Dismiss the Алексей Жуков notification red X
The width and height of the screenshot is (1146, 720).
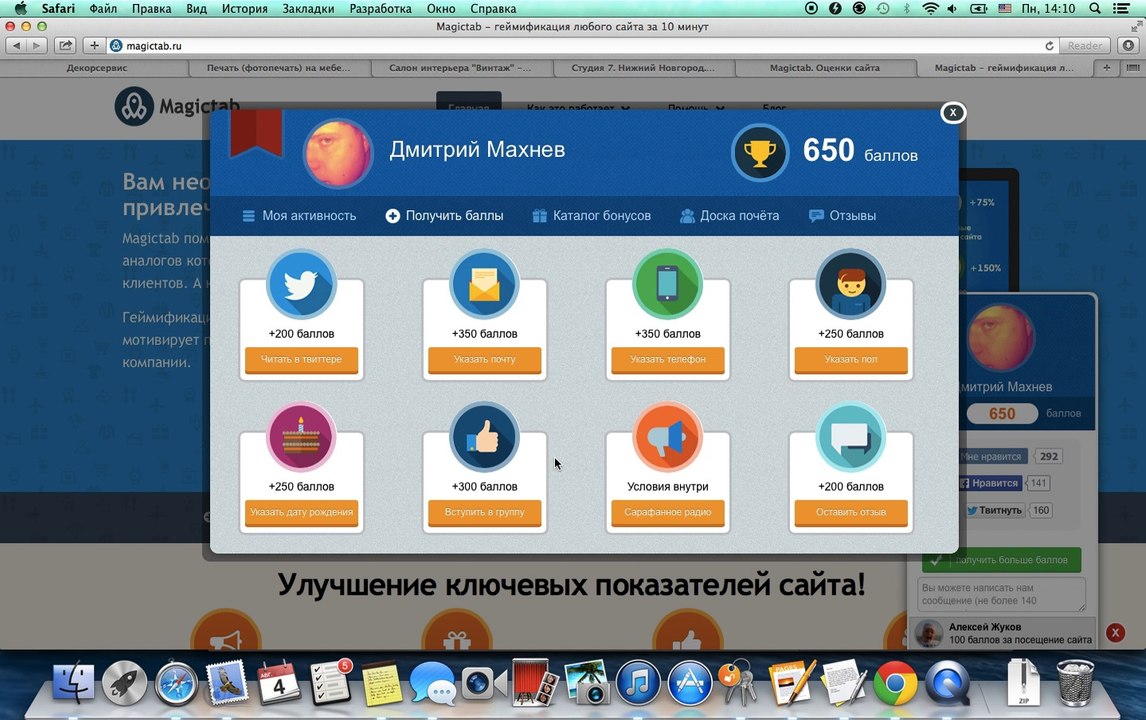pyautogui.click(x=1115, y=633)
